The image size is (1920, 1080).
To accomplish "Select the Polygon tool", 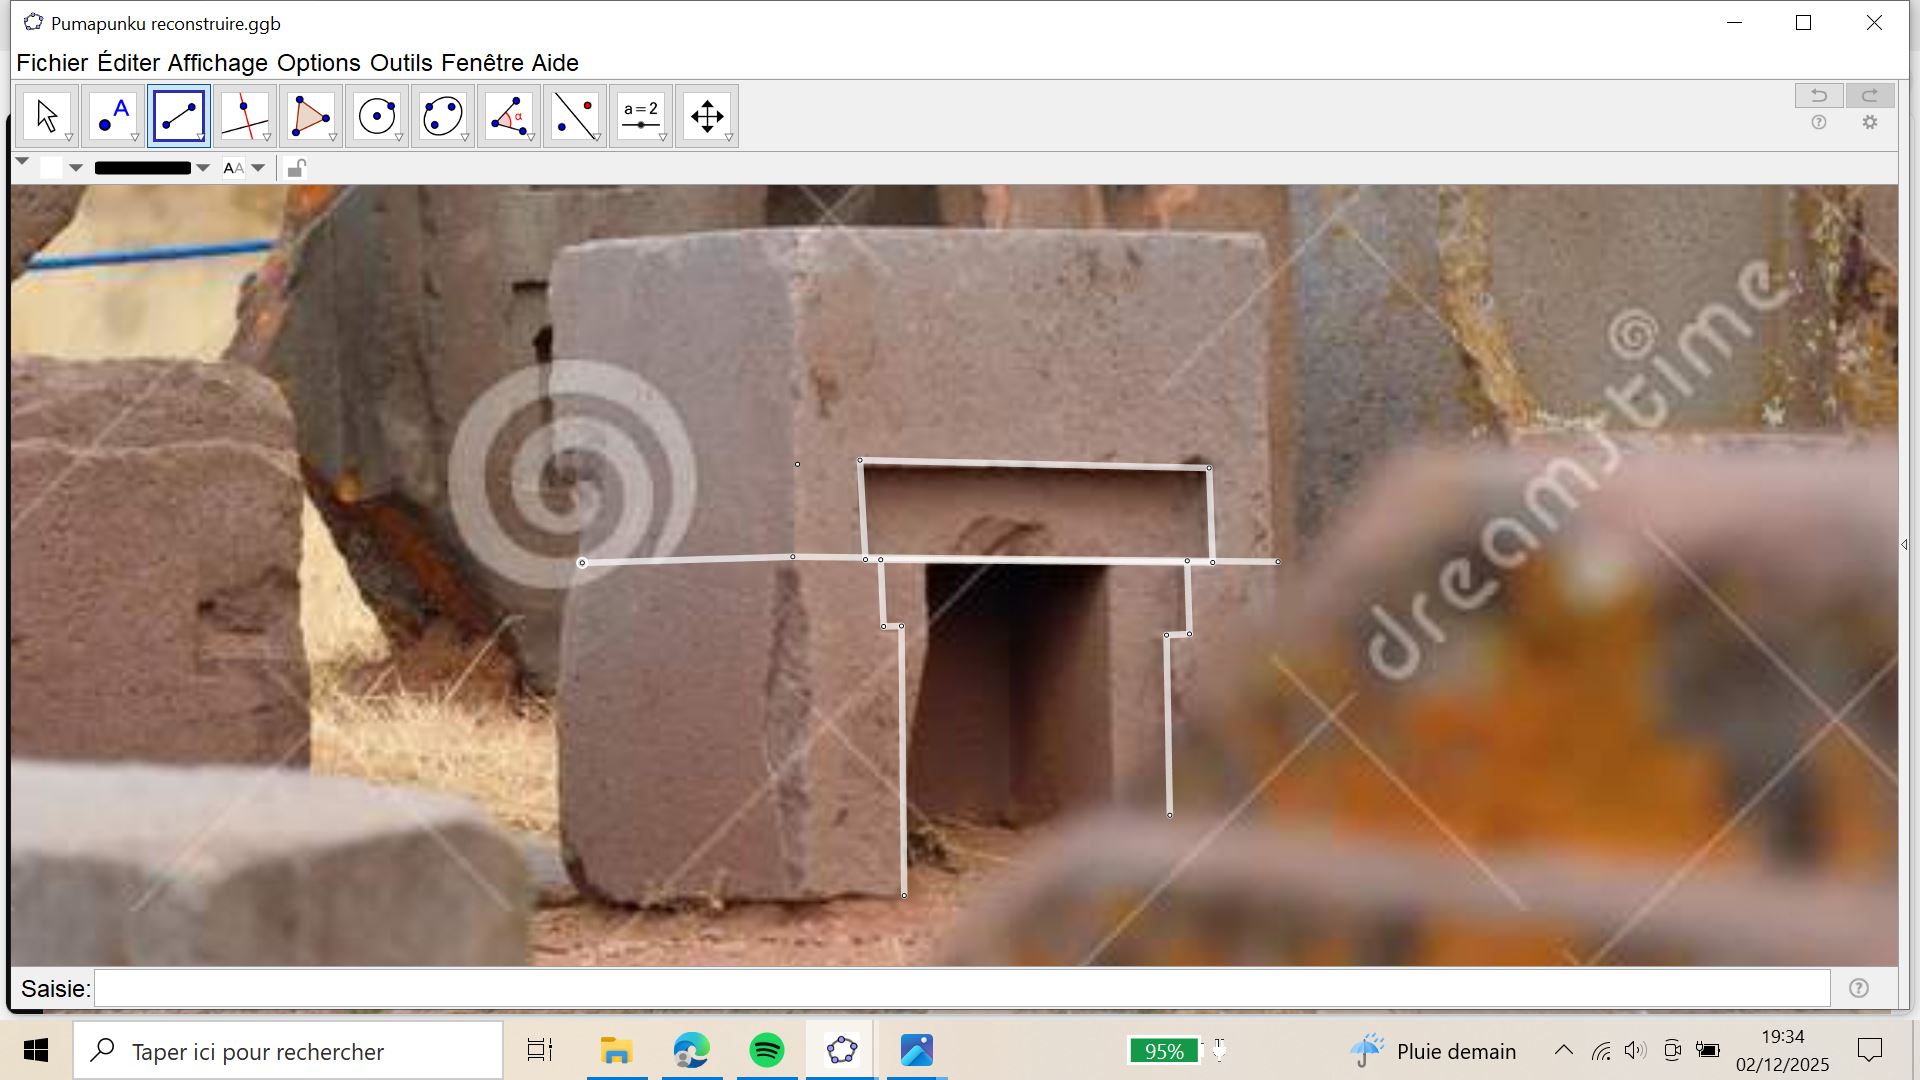I will 311,116.
